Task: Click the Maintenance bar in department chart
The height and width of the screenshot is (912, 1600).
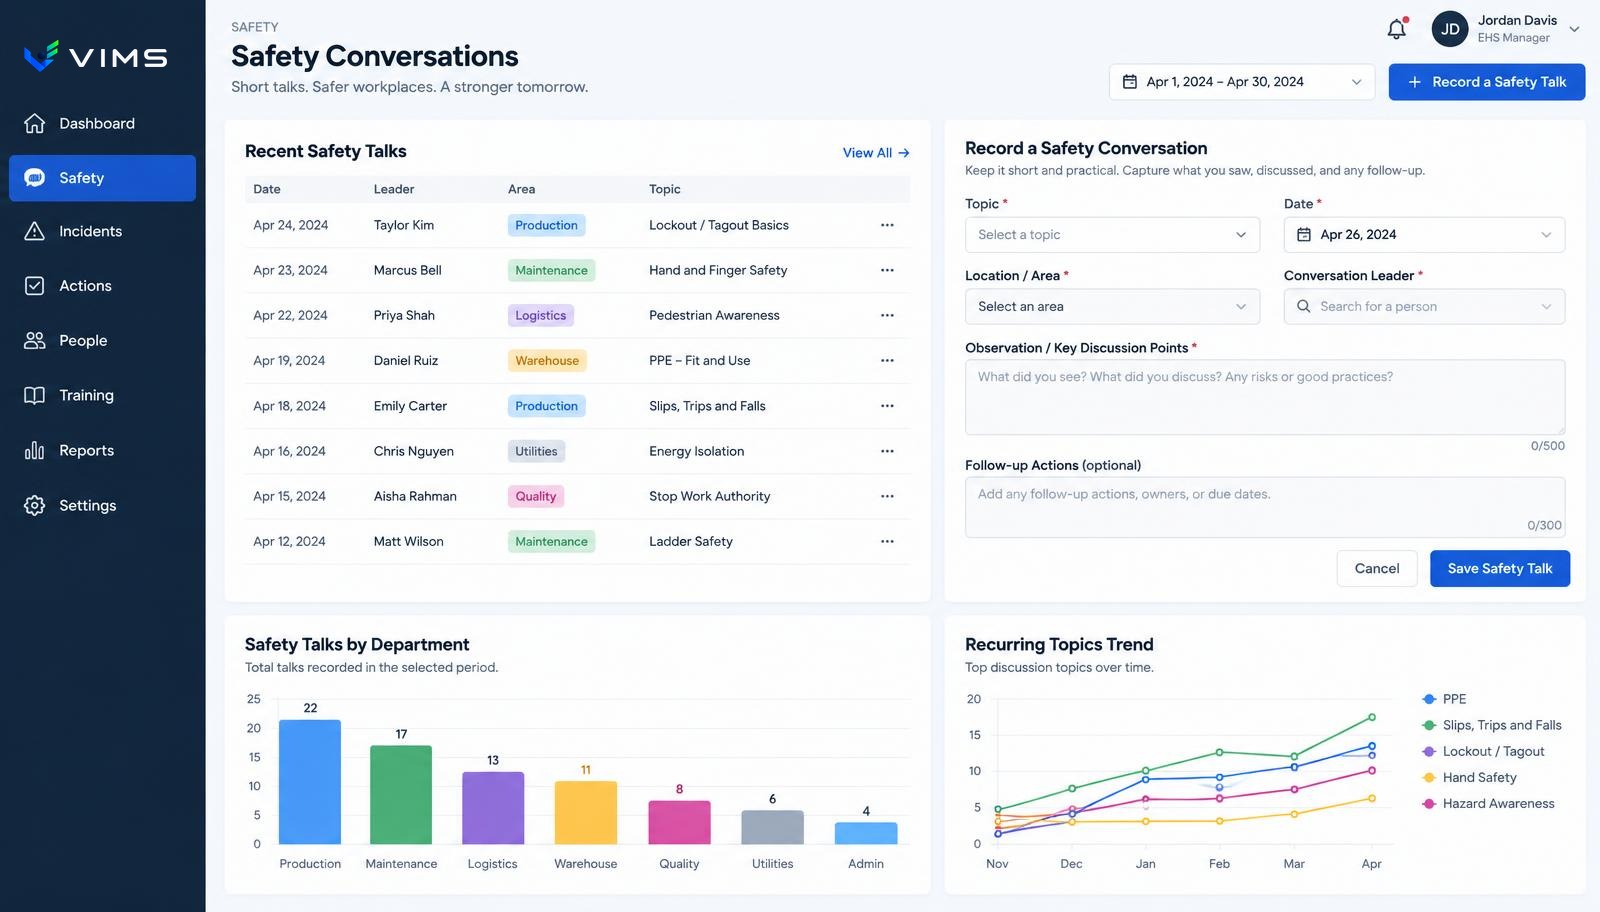Action: point(401,795)
